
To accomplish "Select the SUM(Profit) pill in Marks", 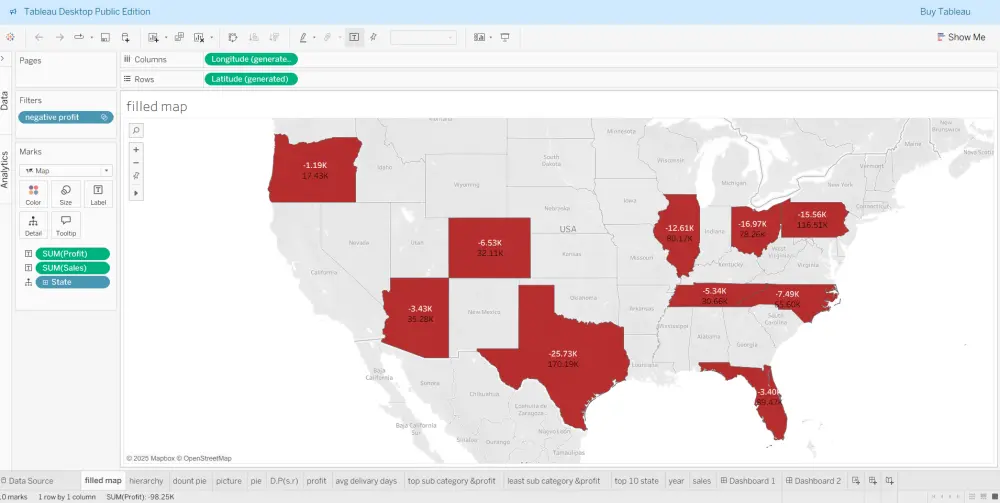I will click(73, 254).
